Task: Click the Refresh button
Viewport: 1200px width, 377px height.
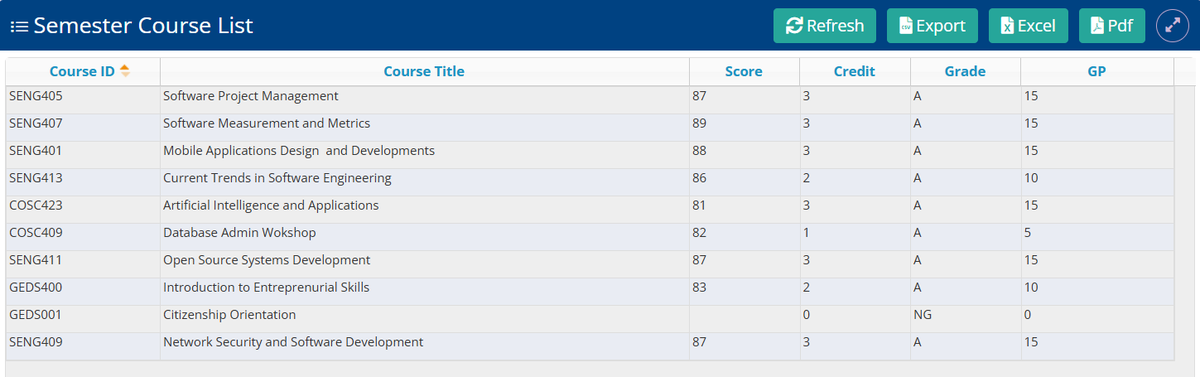Action: 825,26
